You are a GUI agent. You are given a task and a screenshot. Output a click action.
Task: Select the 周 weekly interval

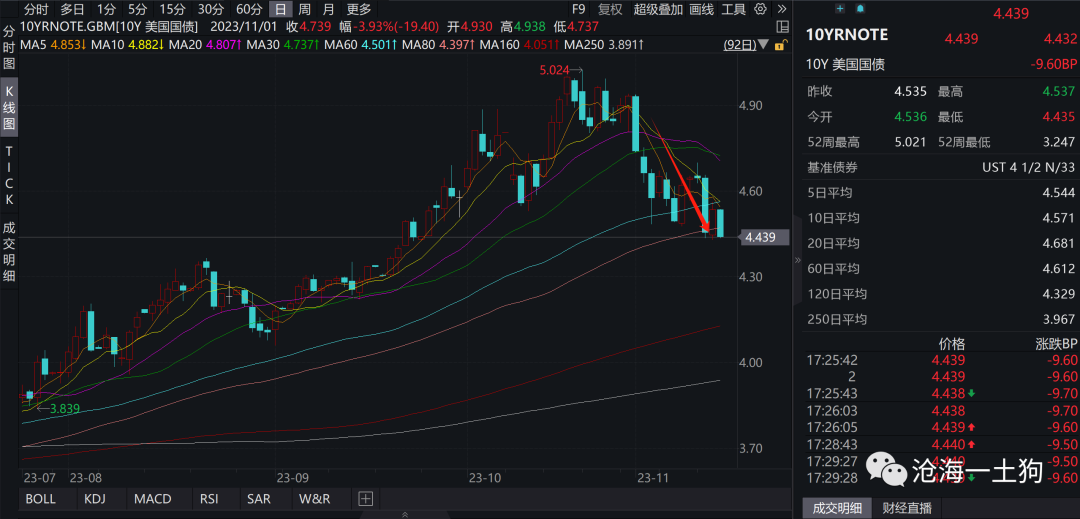coord(304,10)
